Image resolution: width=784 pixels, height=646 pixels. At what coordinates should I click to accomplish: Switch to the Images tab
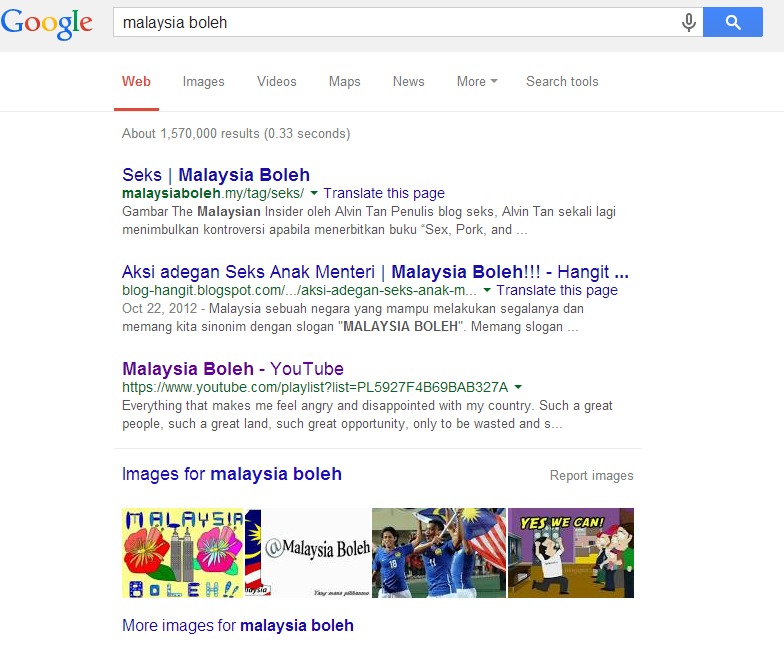(204, 82)
